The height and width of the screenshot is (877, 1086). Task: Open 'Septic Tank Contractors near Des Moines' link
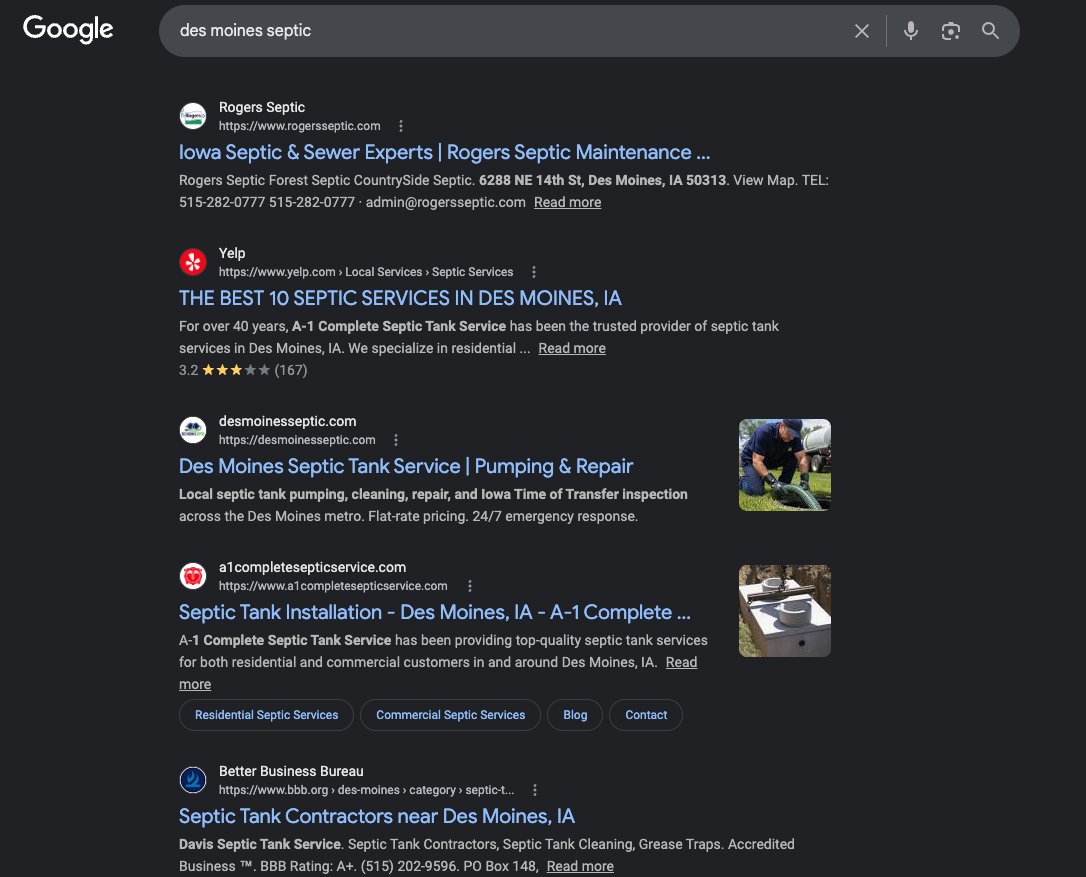point(377,816)
